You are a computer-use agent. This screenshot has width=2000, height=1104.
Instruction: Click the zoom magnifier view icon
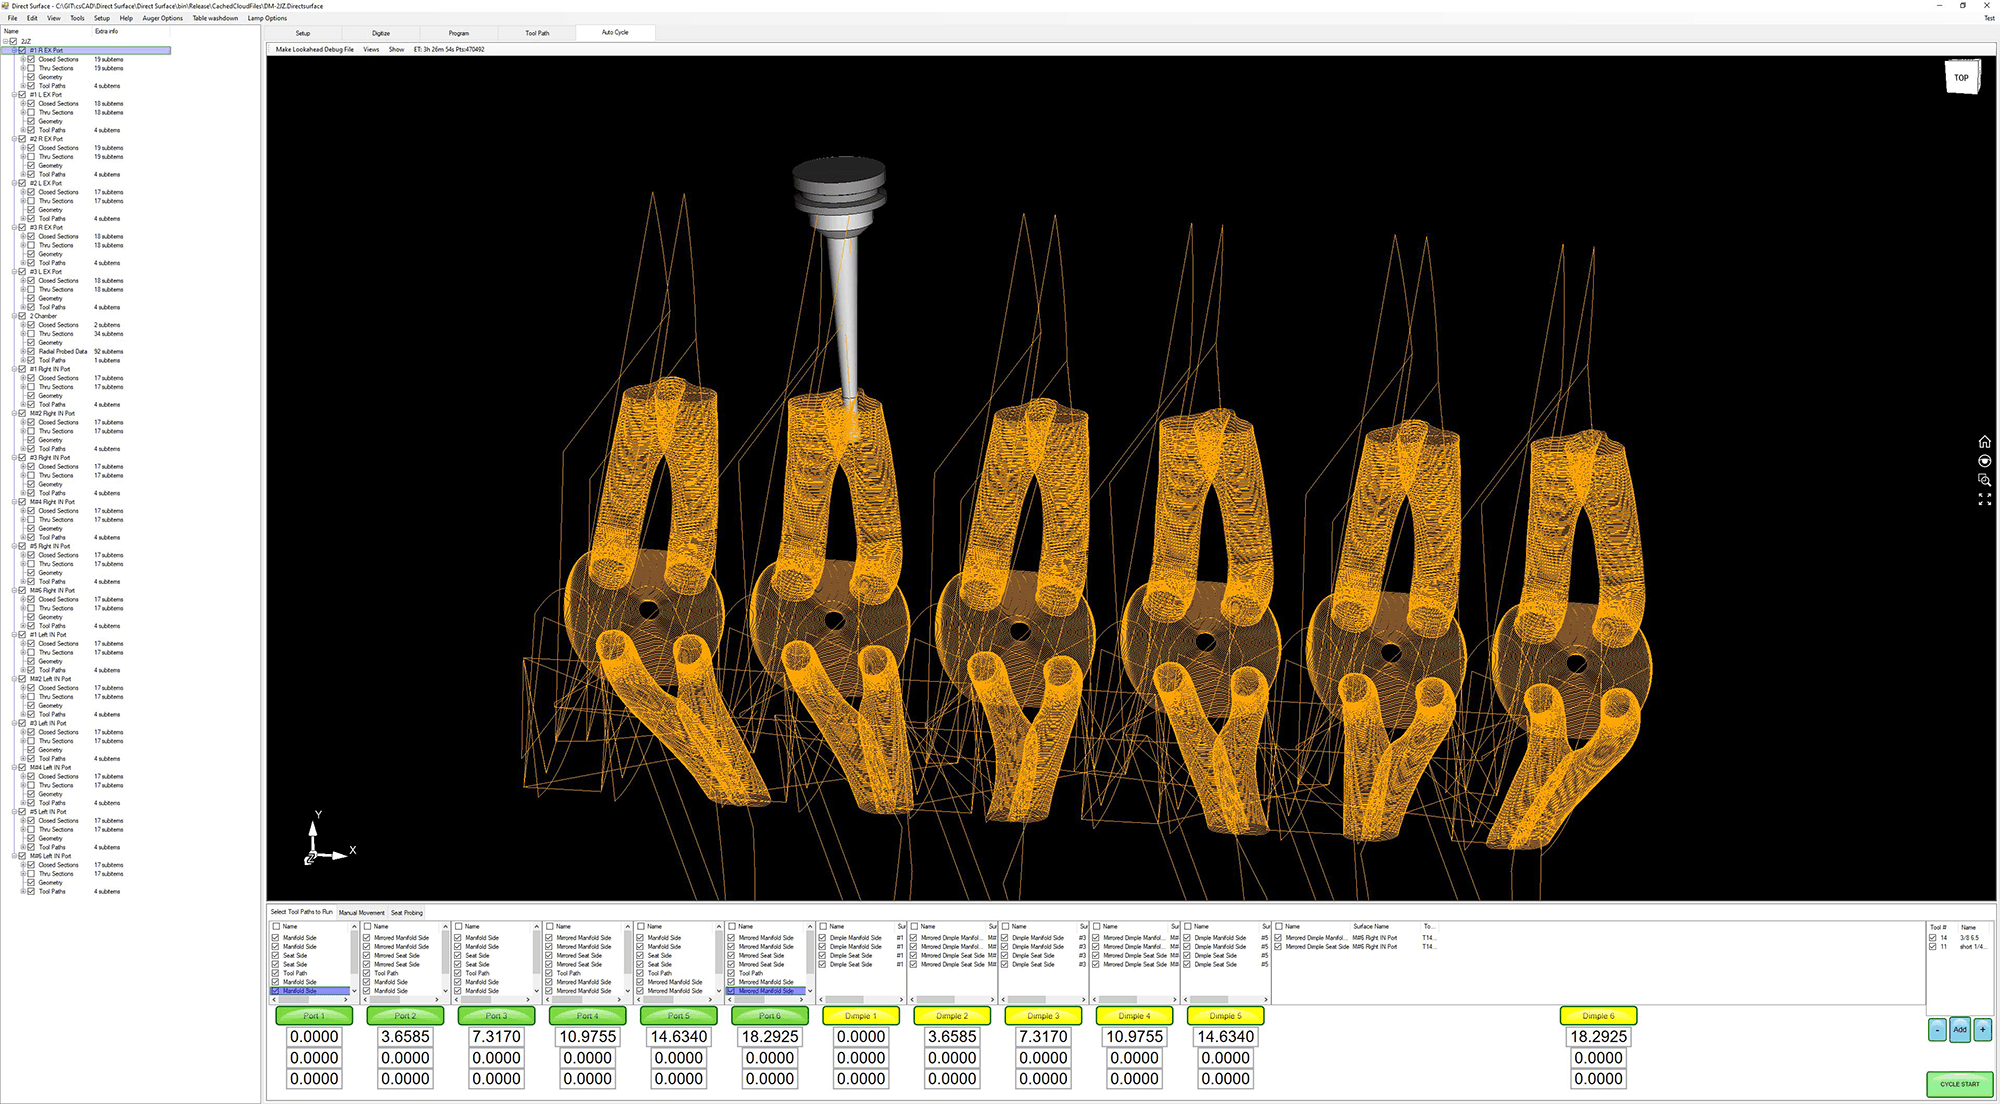(1984, 480)
